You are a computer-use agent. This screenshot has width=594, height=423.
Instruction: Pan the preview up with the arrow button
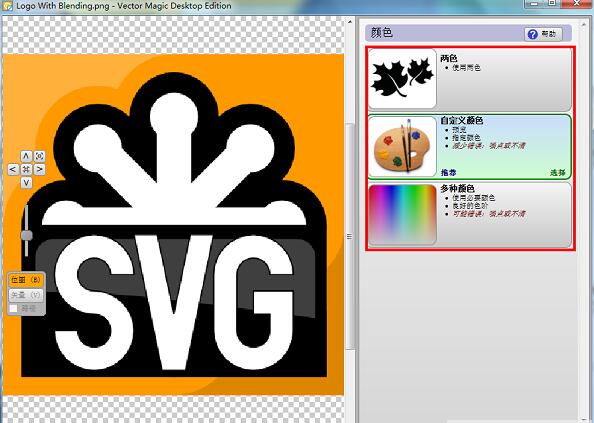26,156
